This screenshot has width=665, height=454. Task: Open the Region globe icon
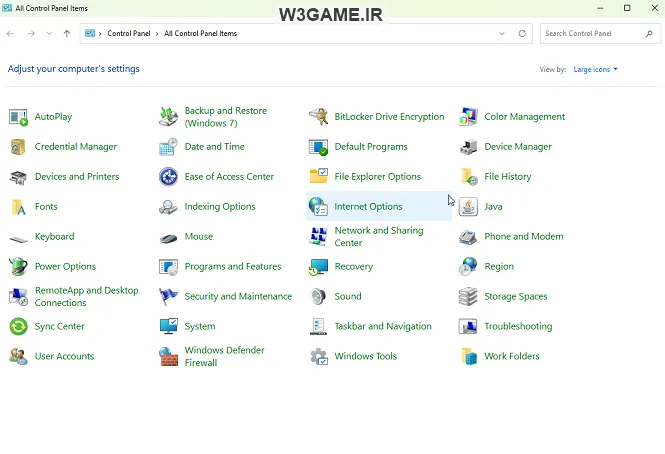click(x=468, y=266)
